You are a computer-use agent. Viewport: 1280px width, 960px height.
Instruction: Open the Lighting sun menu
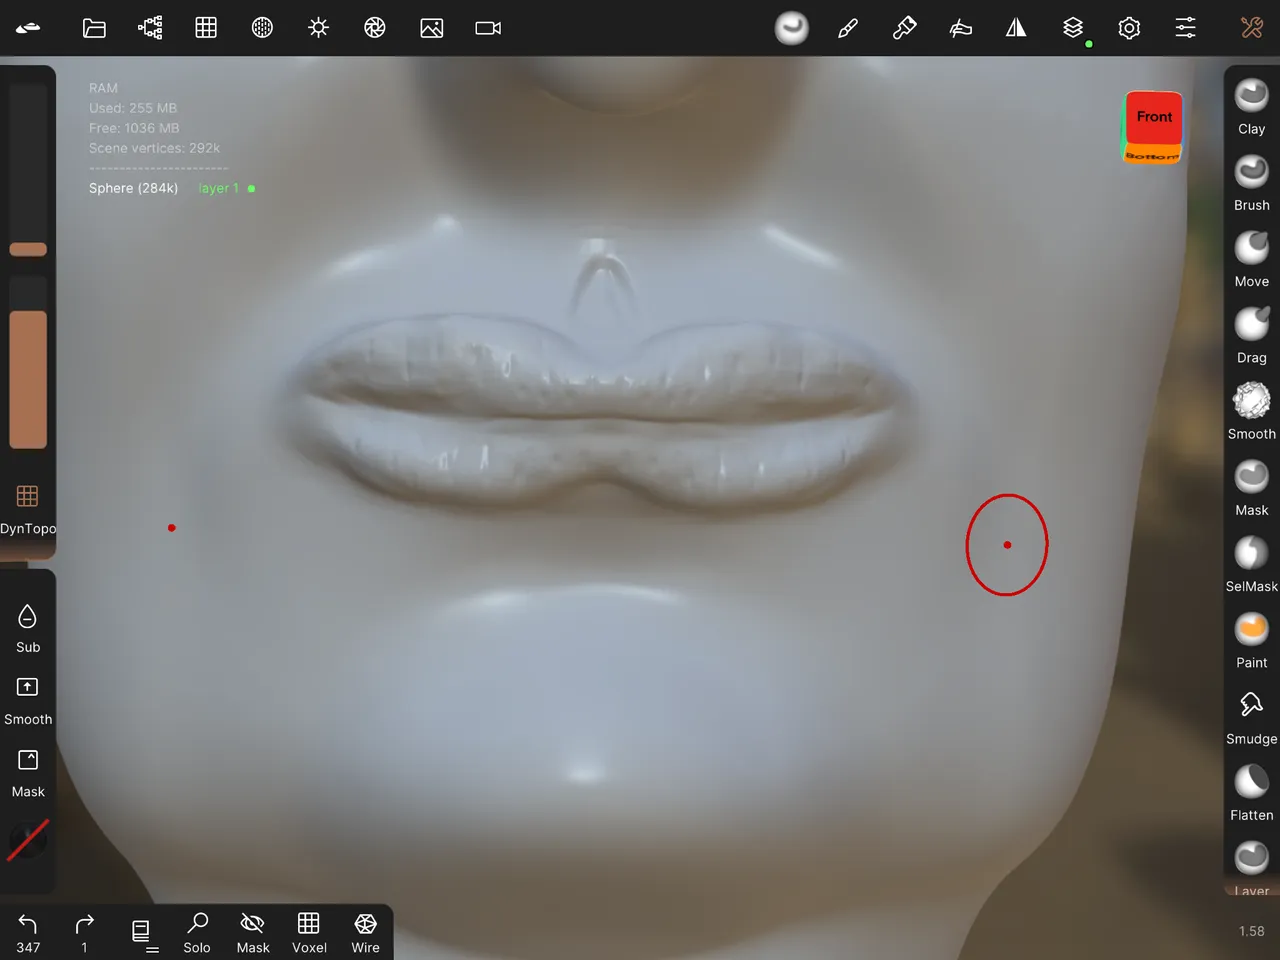coord(319,28)
